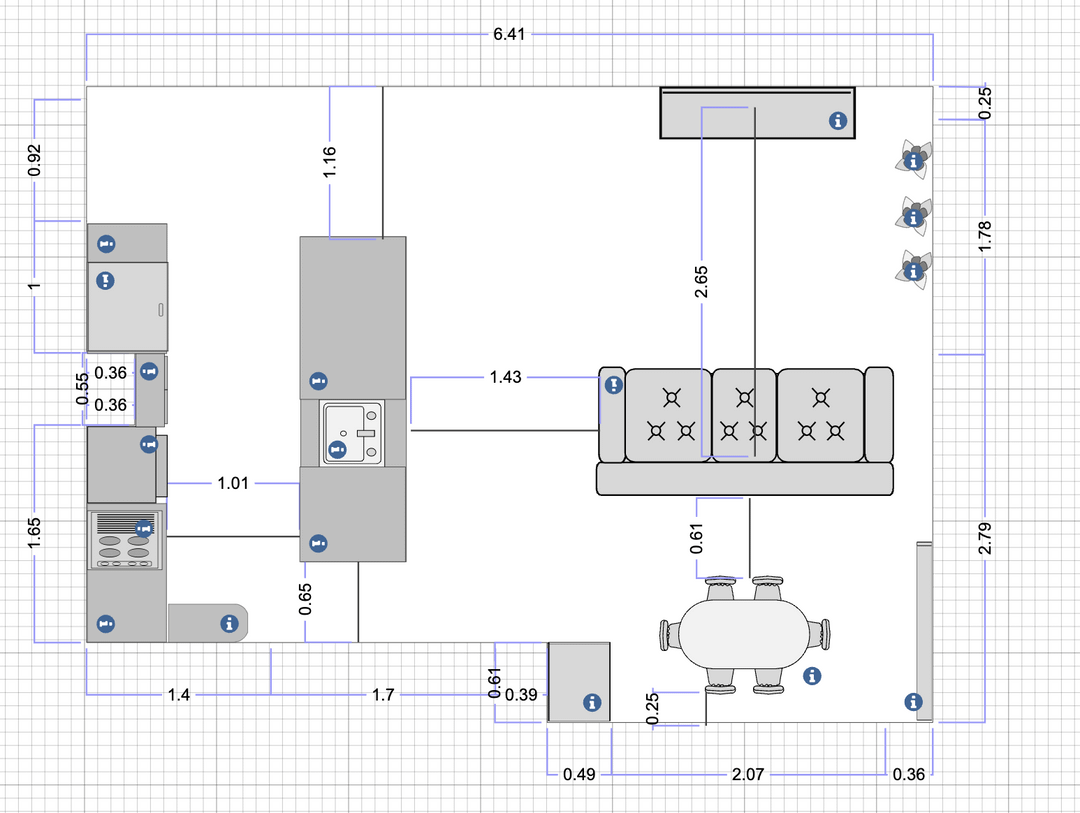Select the 1.4 dimension label

point(179,694)
